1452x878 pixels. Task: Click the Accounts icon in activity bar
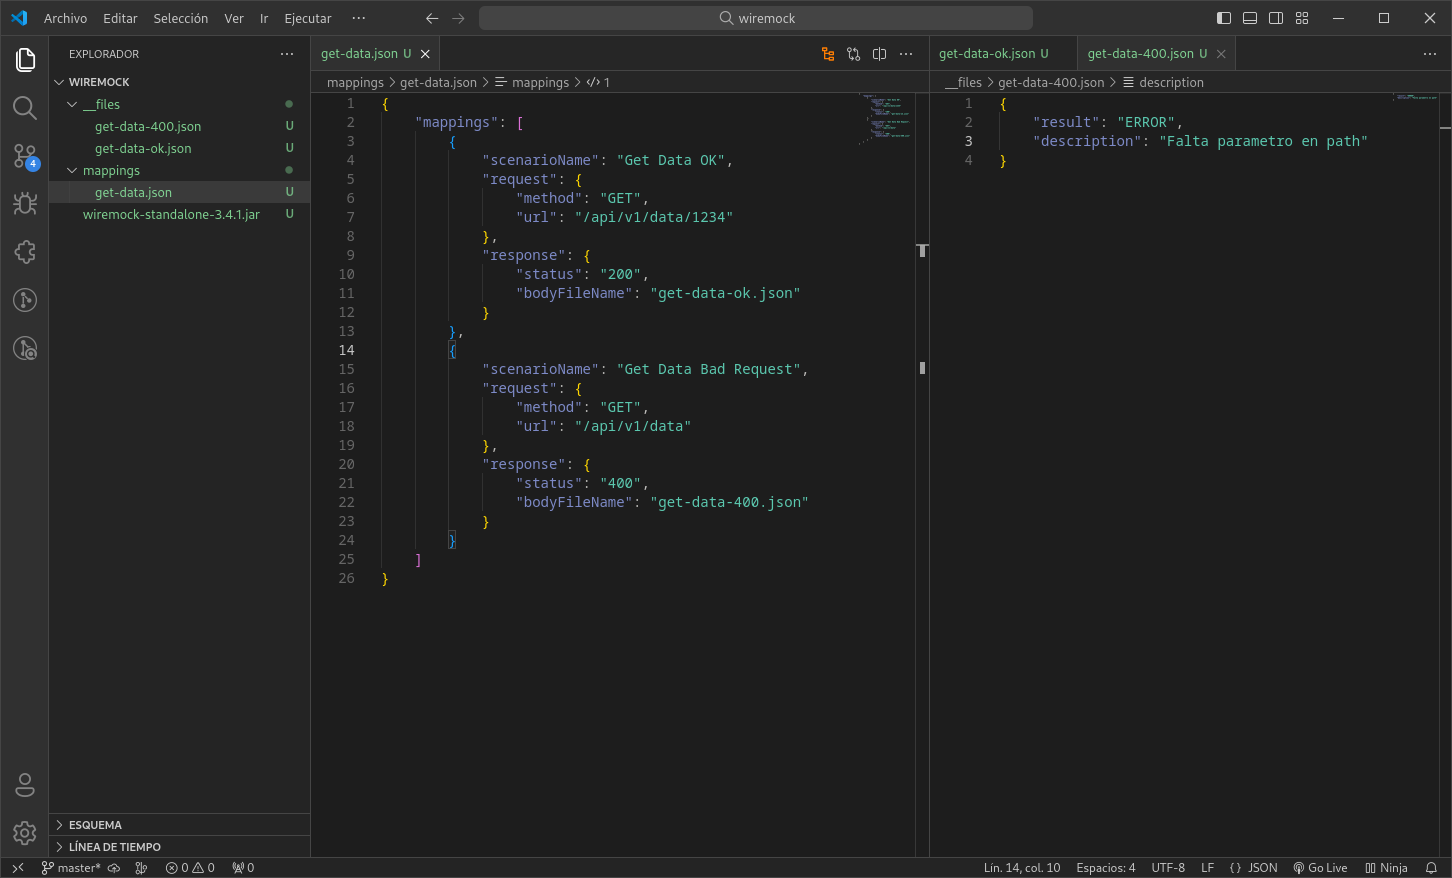25,785
